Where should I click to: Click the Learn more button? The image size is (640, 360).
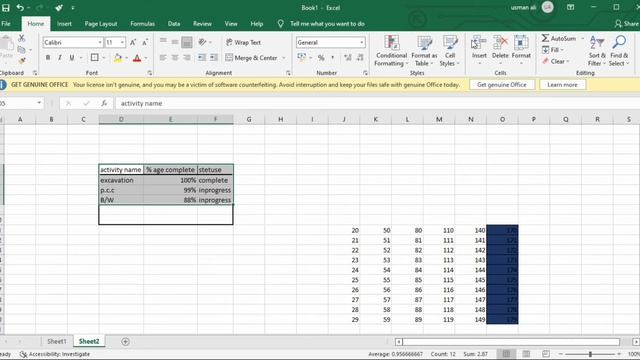tap(562, 85)
